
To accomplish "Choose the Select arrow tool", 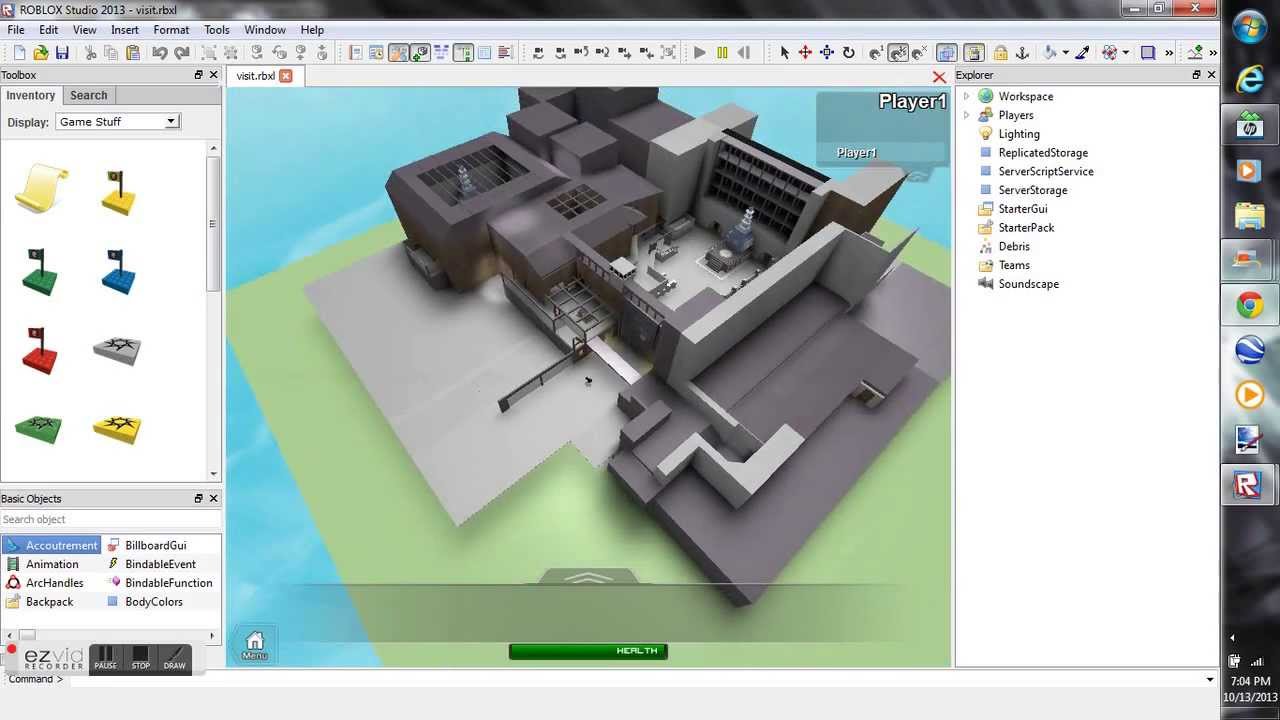I will coord(784,53).
